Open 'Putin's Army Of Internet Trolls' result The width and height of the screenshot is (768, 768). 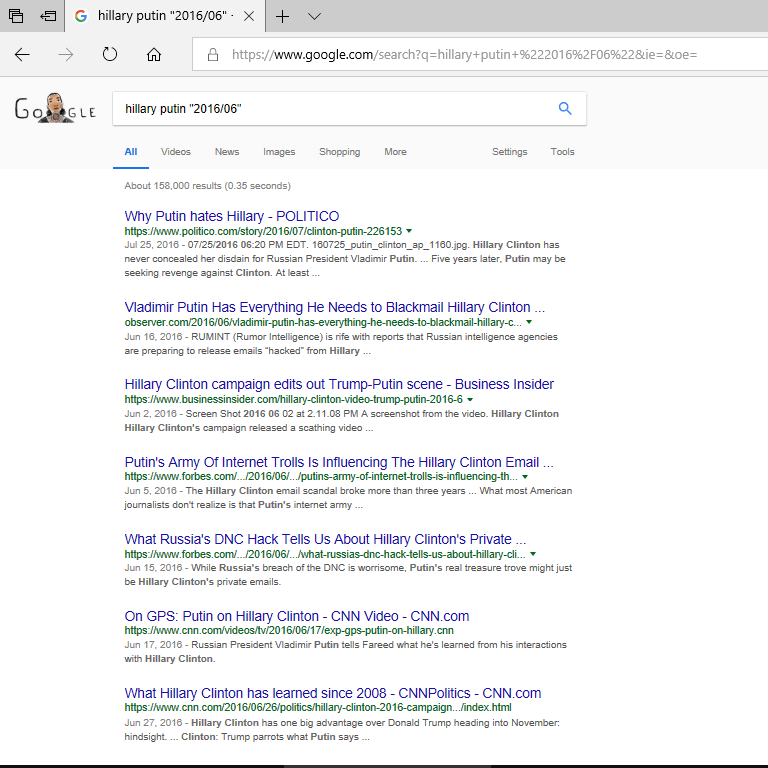point(339,462)
